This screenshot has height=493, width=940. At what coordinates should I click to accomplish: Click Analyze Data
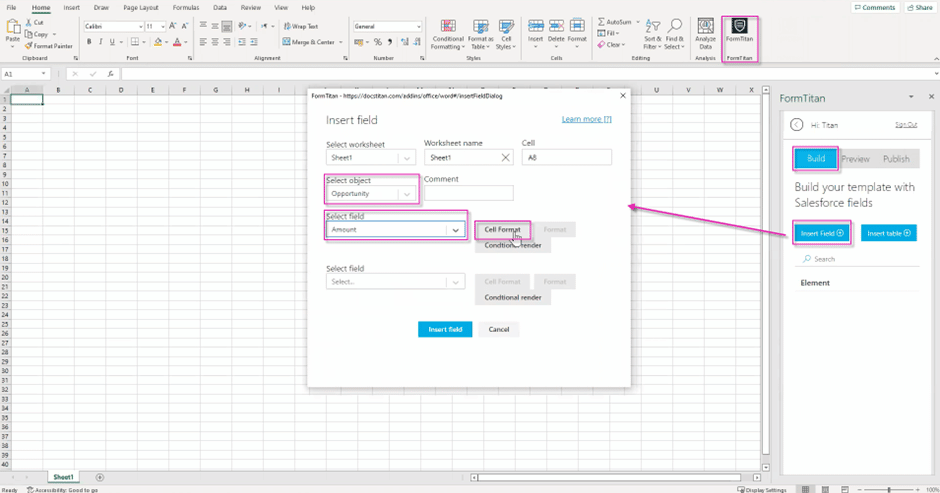point(705,34)
